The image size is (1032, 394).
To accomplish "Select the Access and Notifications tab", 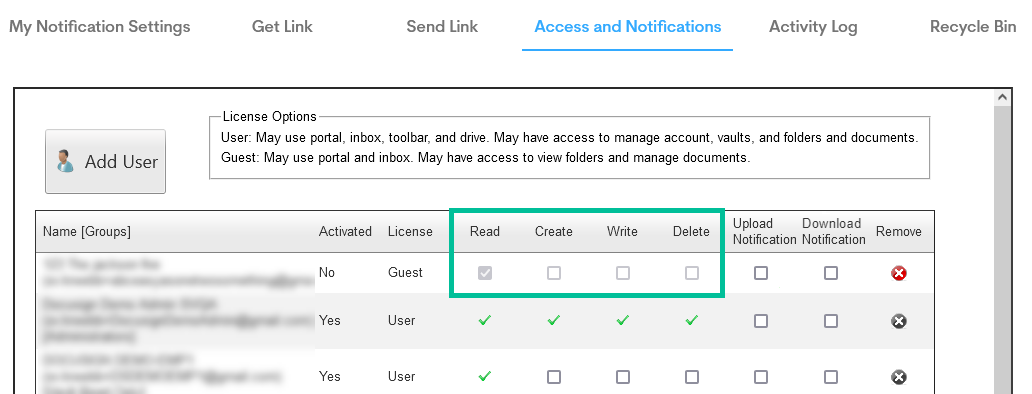I will (x=627, y=27).
